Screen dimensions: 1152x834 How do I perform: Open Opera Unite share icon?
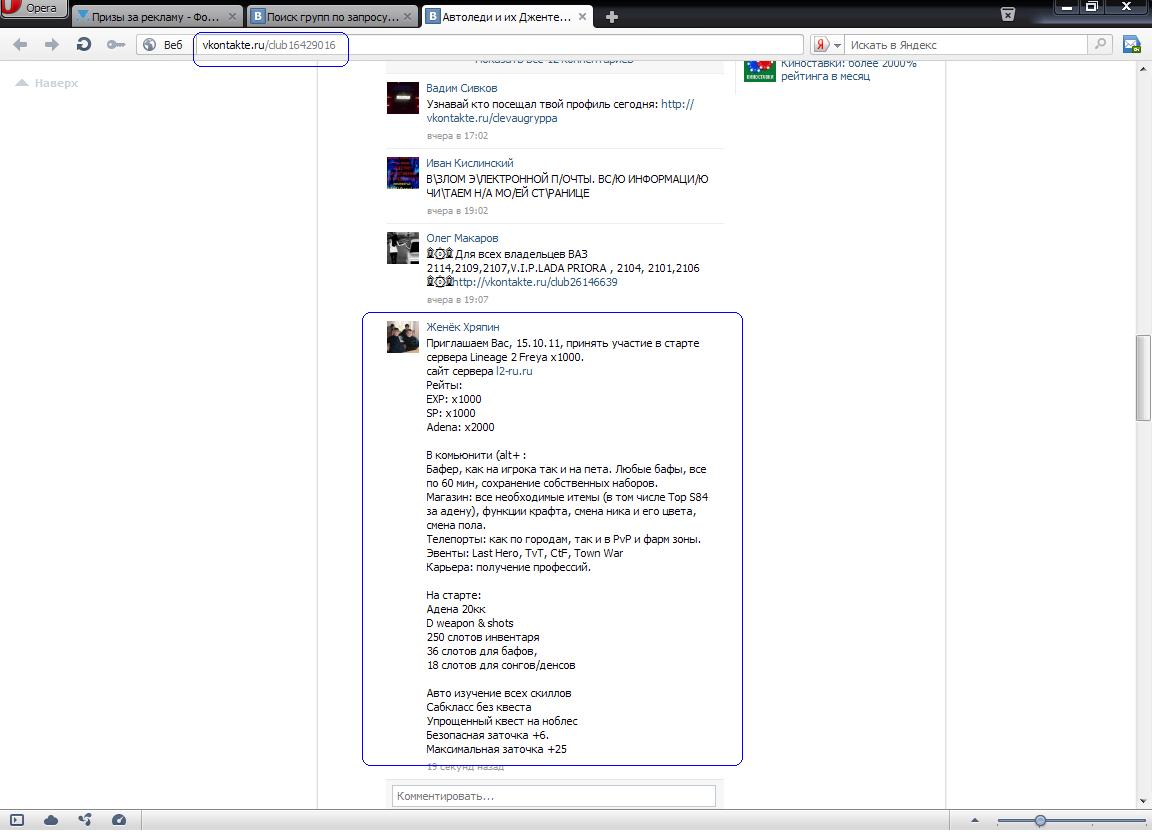(85, 820)
